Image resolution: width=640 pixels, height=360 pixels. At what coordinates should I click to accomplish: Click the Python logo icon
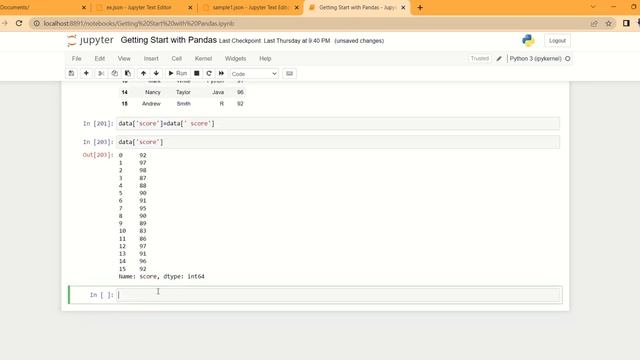528,40
